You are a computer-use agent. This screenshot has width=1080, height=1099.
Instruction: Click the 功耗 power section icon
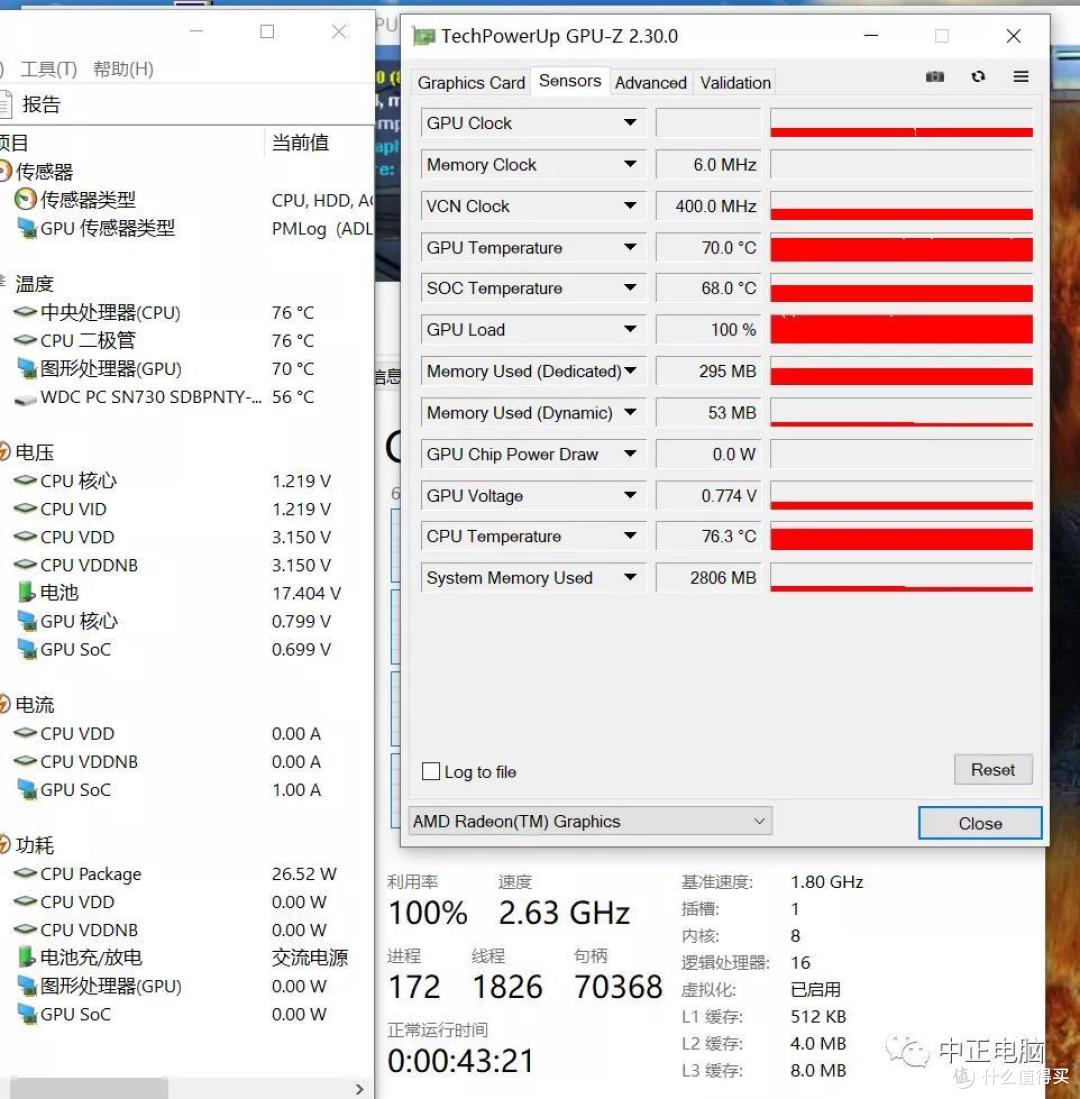(4, 845)
